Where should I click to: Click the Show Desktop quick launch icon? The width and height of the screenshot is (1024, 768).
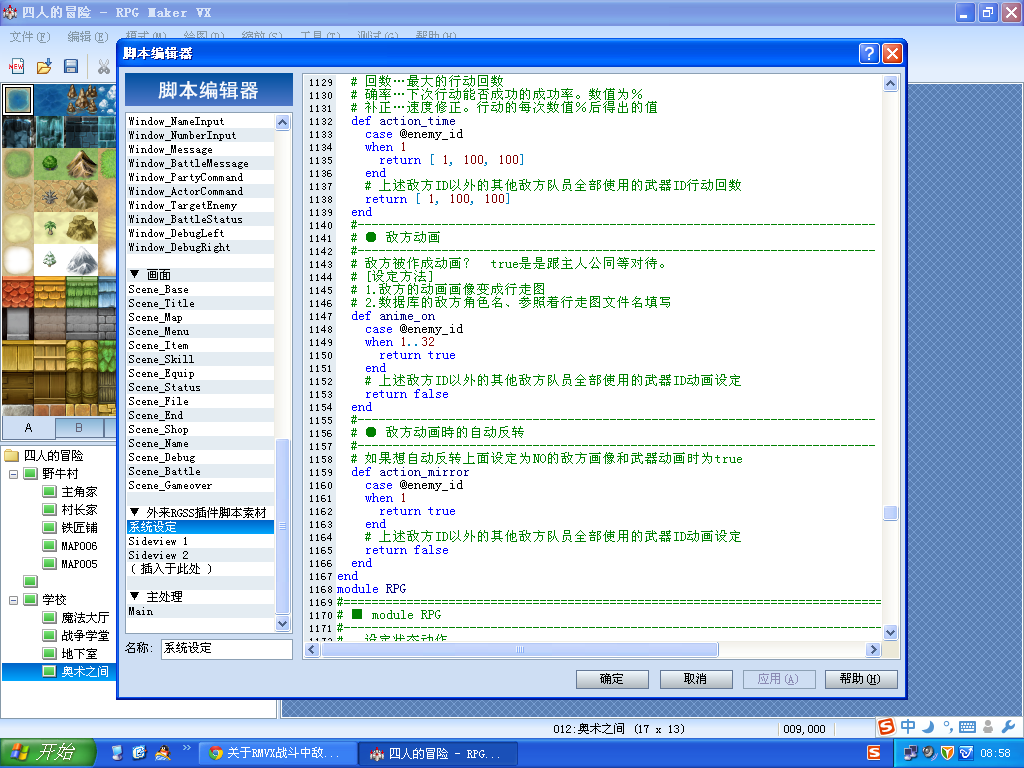coord(117,753)
